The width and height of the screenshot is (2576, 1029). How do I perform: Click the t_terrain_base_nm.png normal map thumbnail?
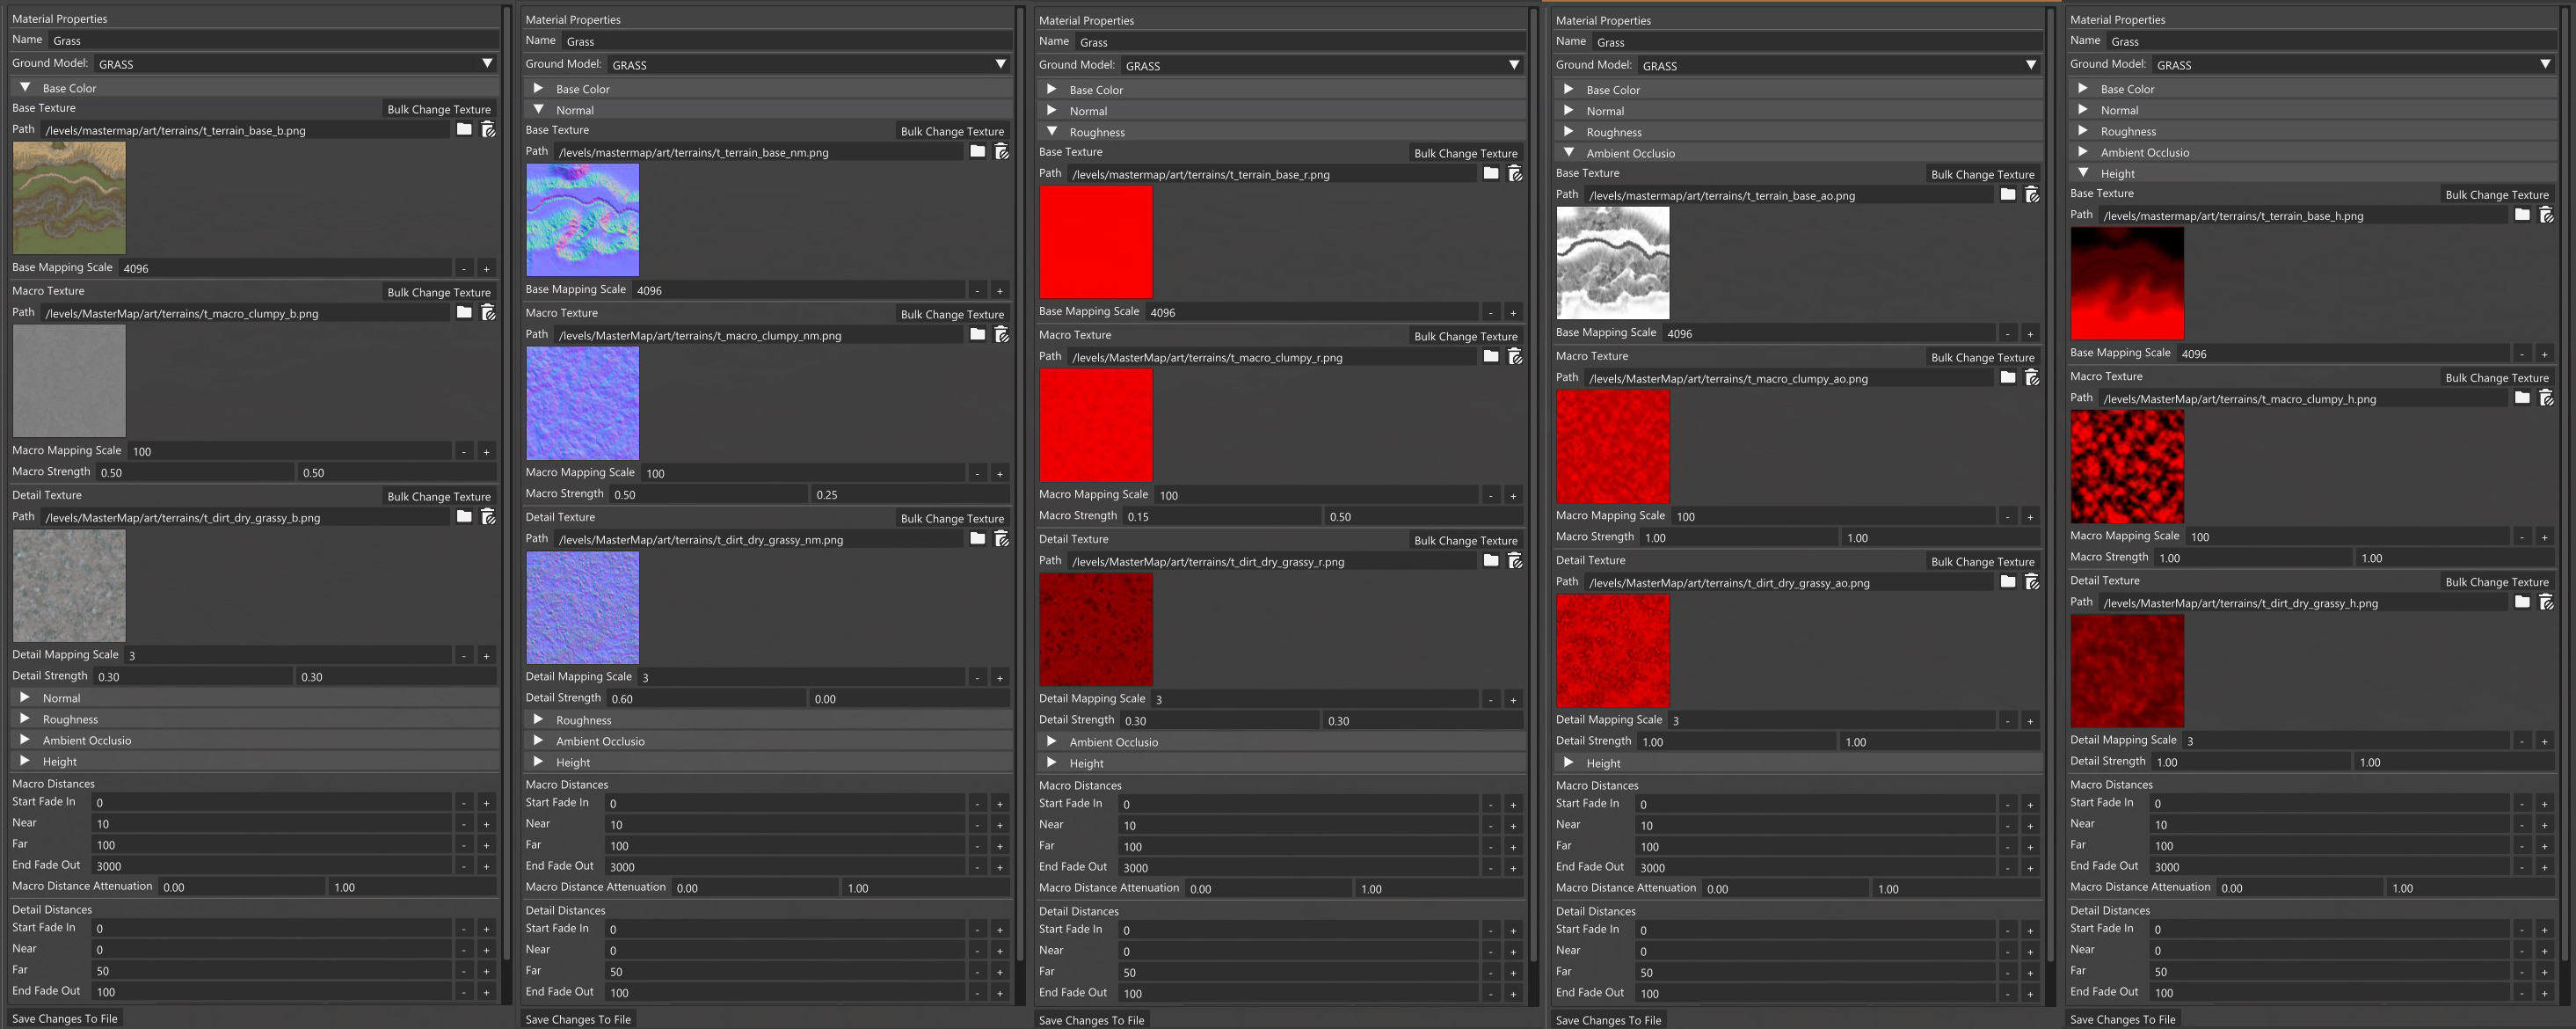582,220
